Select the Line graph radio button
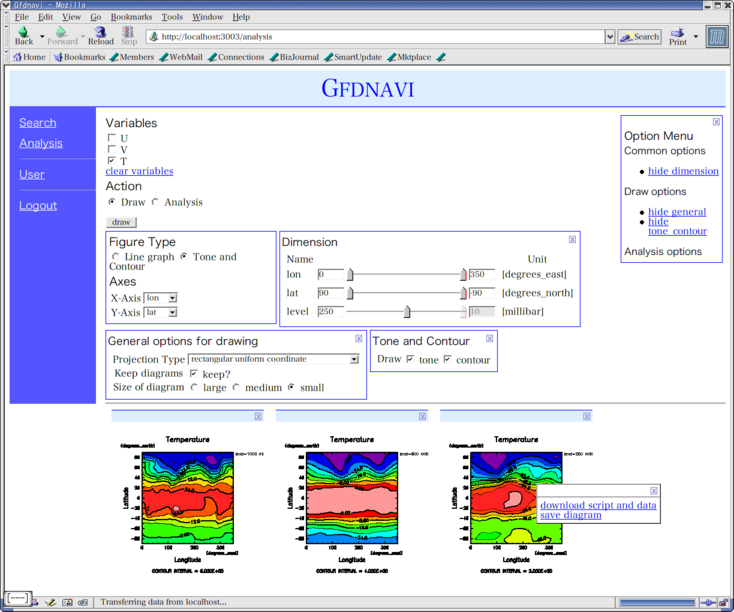The height and width of the screenshot is (612, 734). coord(116,257)
